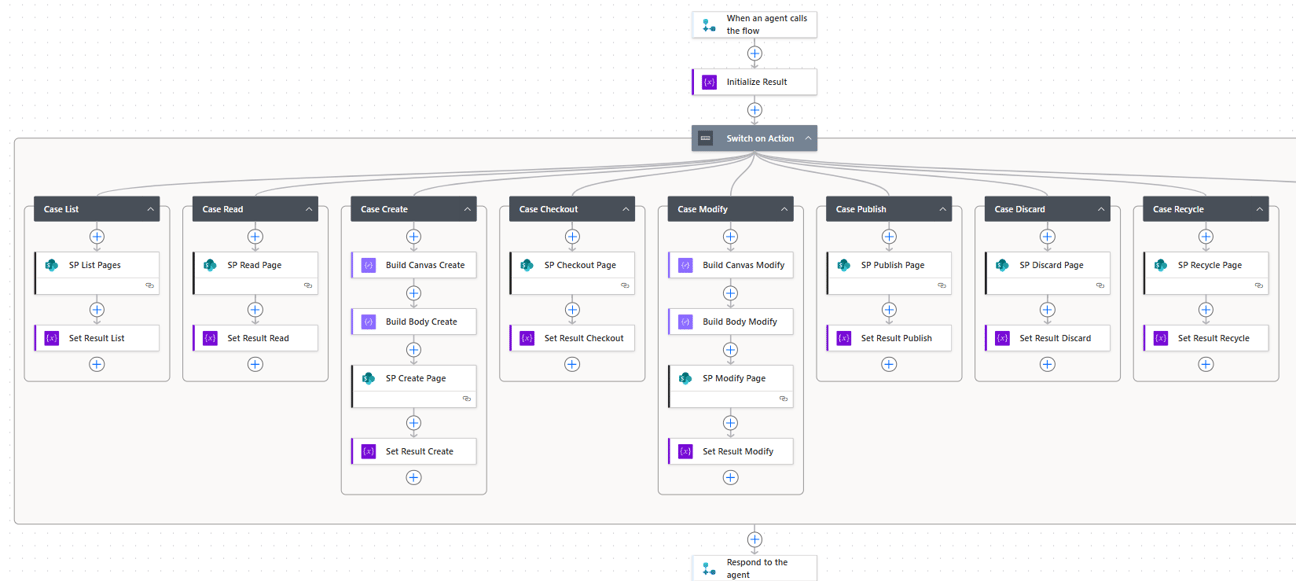Click the Switch on Action switch icon
1296x581 pixels.
pyautogui.click(x=706, y=137)
